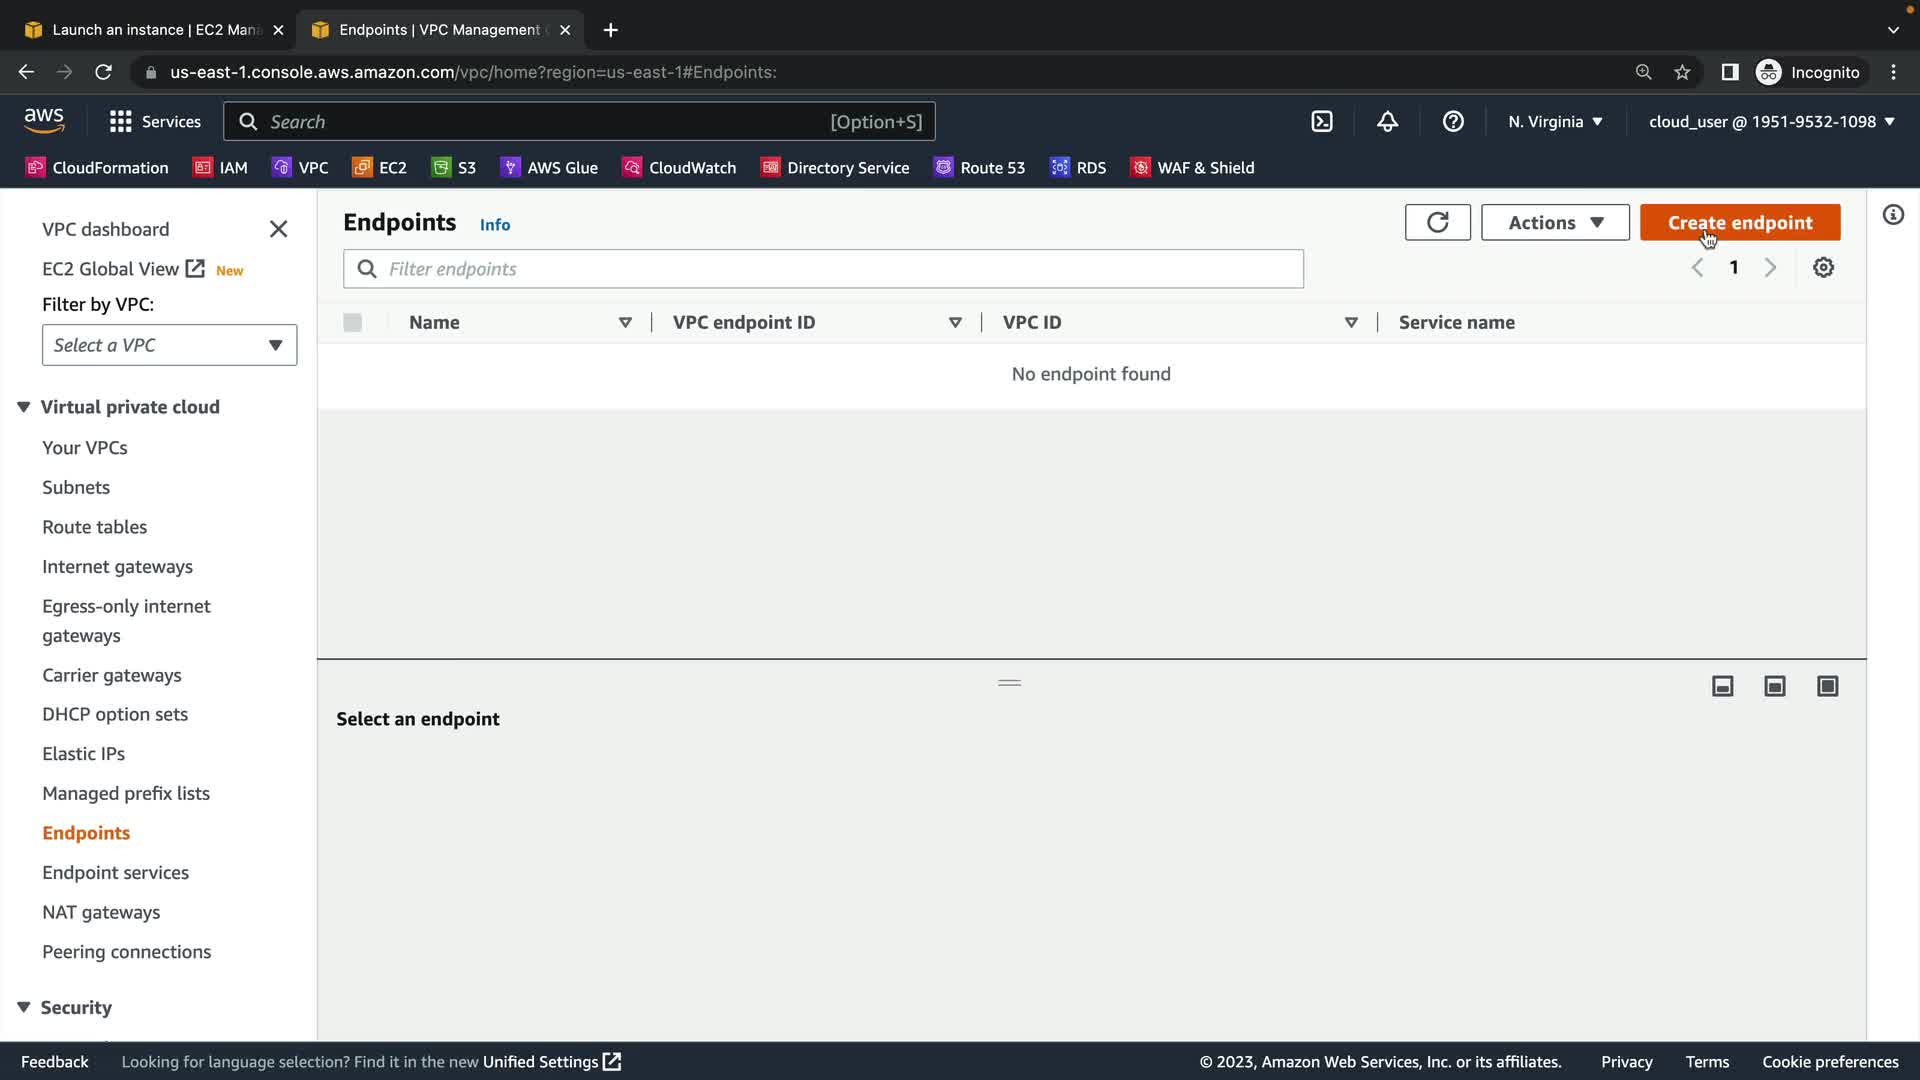Click the Create endpoint button

click(1739, 222)
